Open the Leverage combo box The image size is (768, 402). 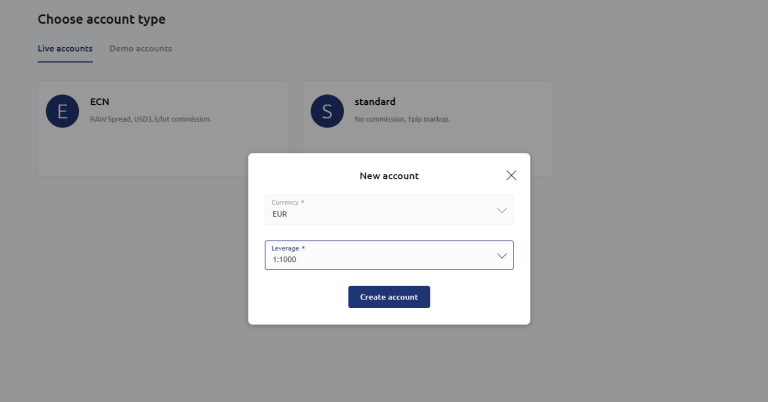[x=389, y=255]
